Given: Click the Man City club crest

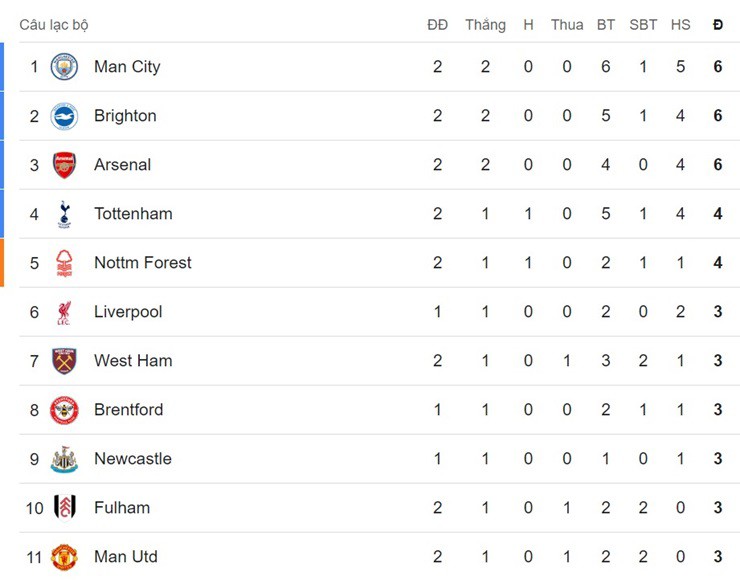Looking at the screenshot, I should tap(64, 67).
